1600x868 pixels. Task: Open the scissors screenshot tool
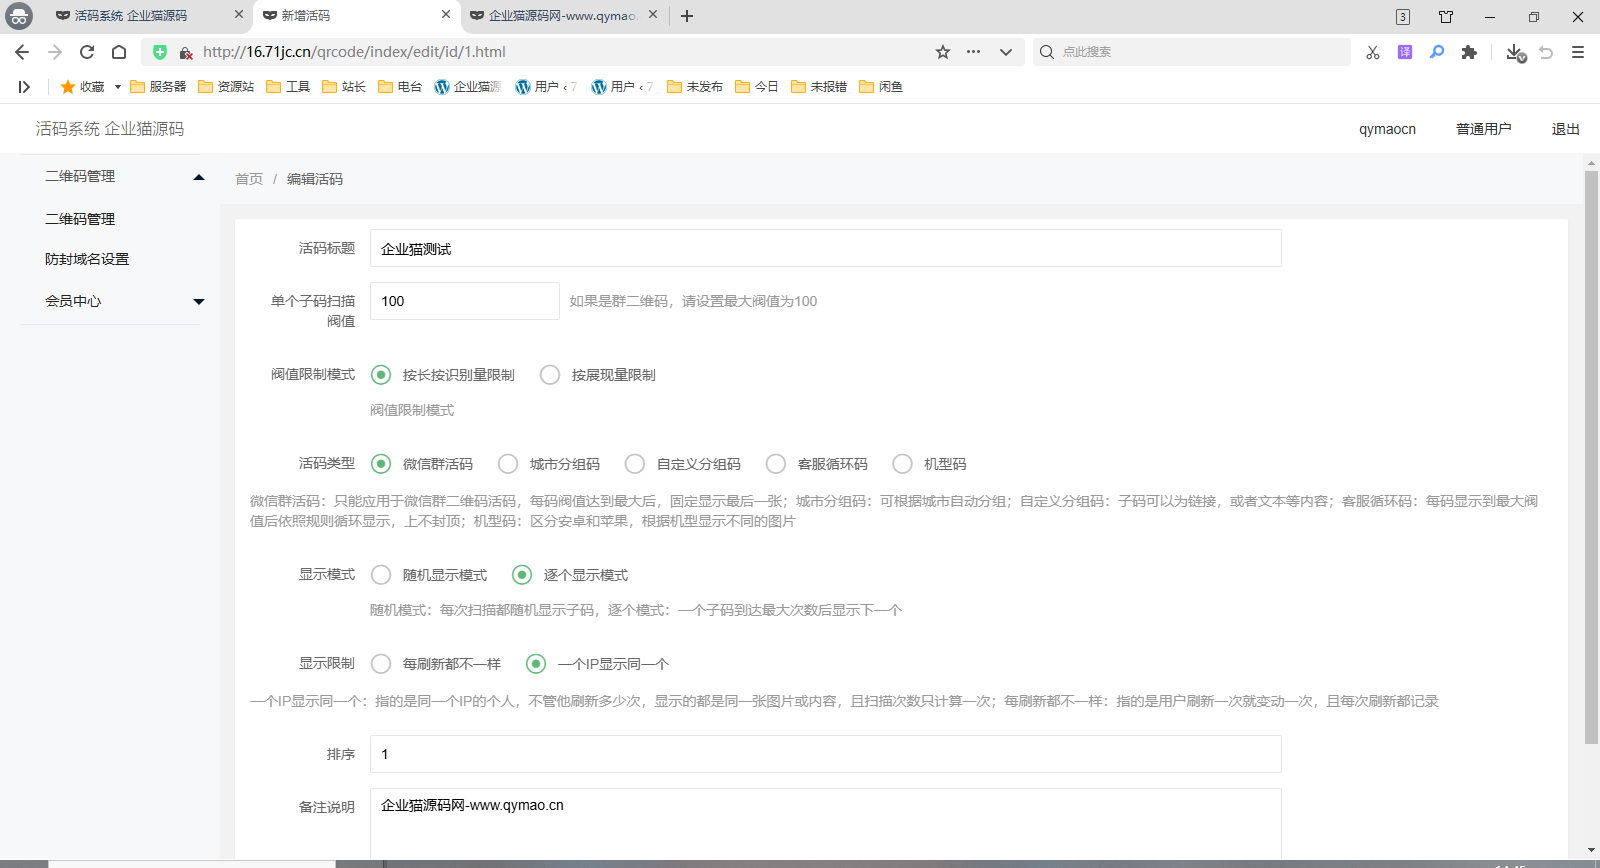coord(1373,52)
